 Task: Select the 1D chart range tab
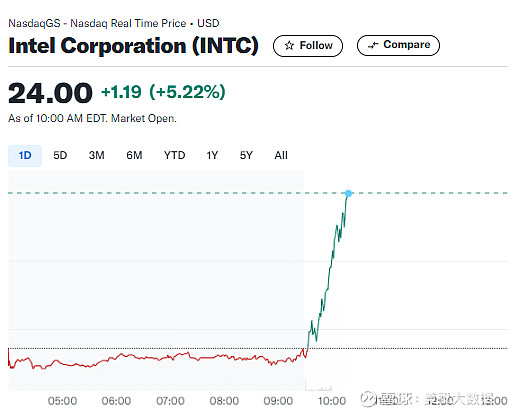[25, 155]
